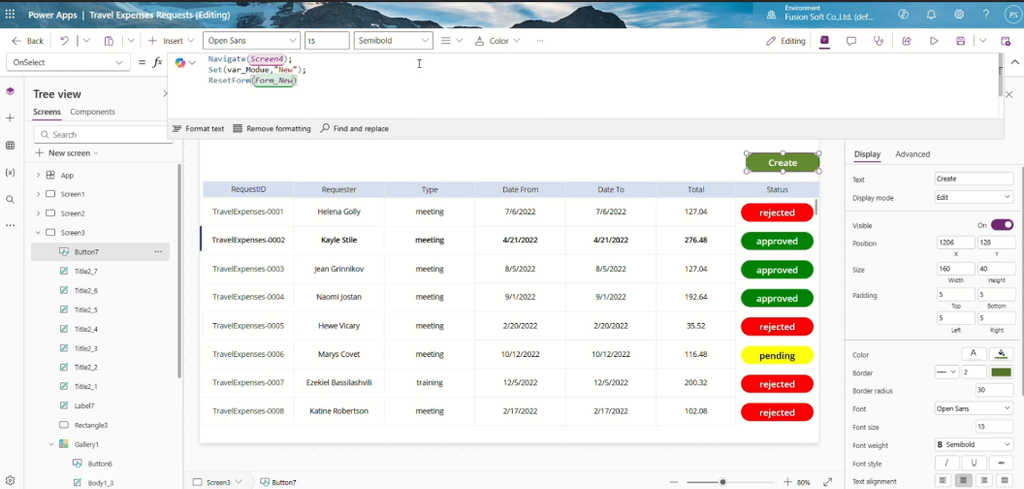Select center text alignment option
Screen dimensions: 1024x489
coord(963,481)
